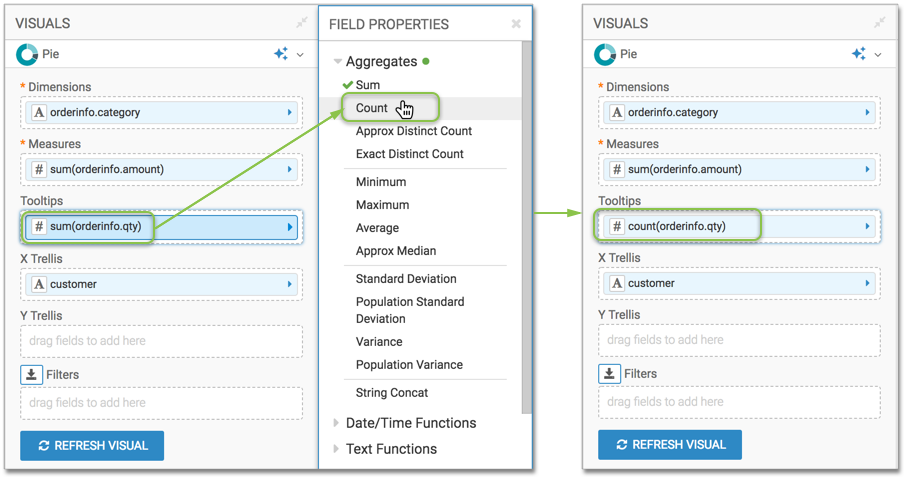Viewport: 904px width, 479px height.
Task: Click the pin icon beside left VISUALS title
Action: pos(301,22)
